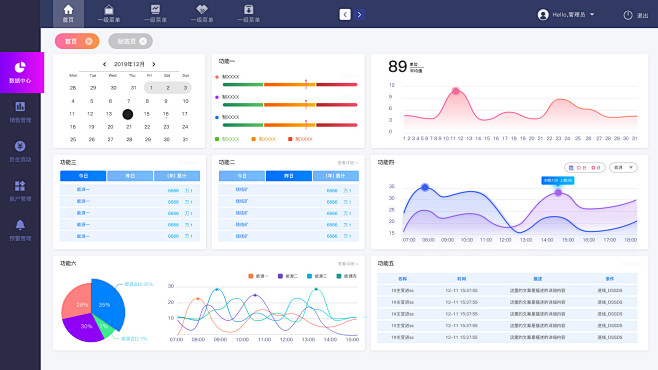Image resolution: width=658 pixels, height=370 pixels.
Task: Click the purple 30% pie slice
Action: point(82,328)
